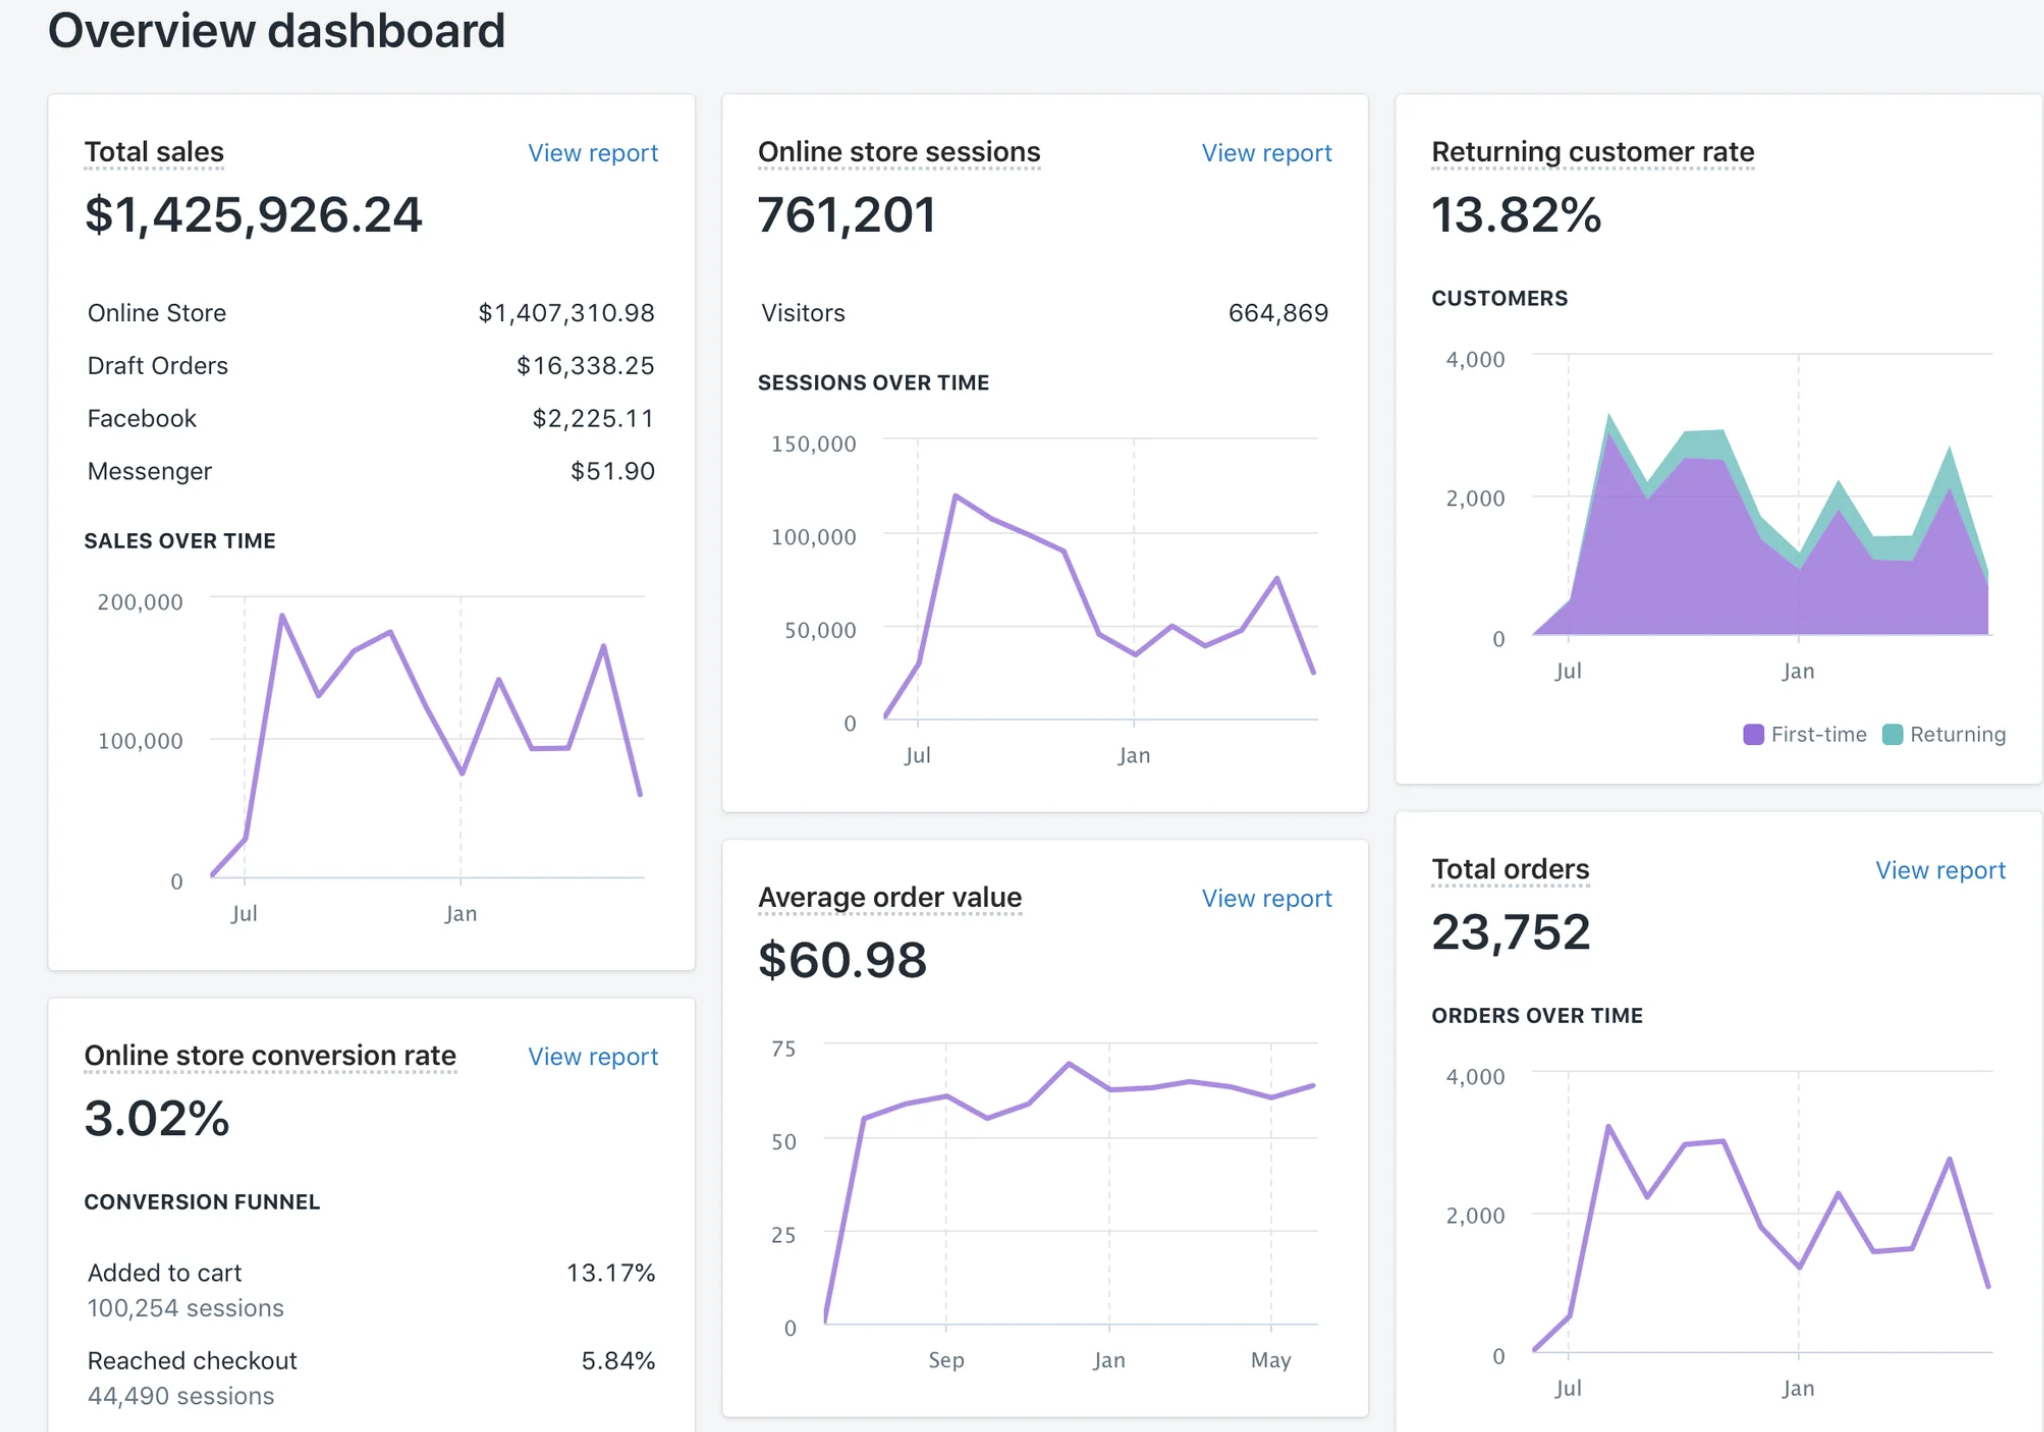
Task: Click the Total orders title
Action: 1510,869
